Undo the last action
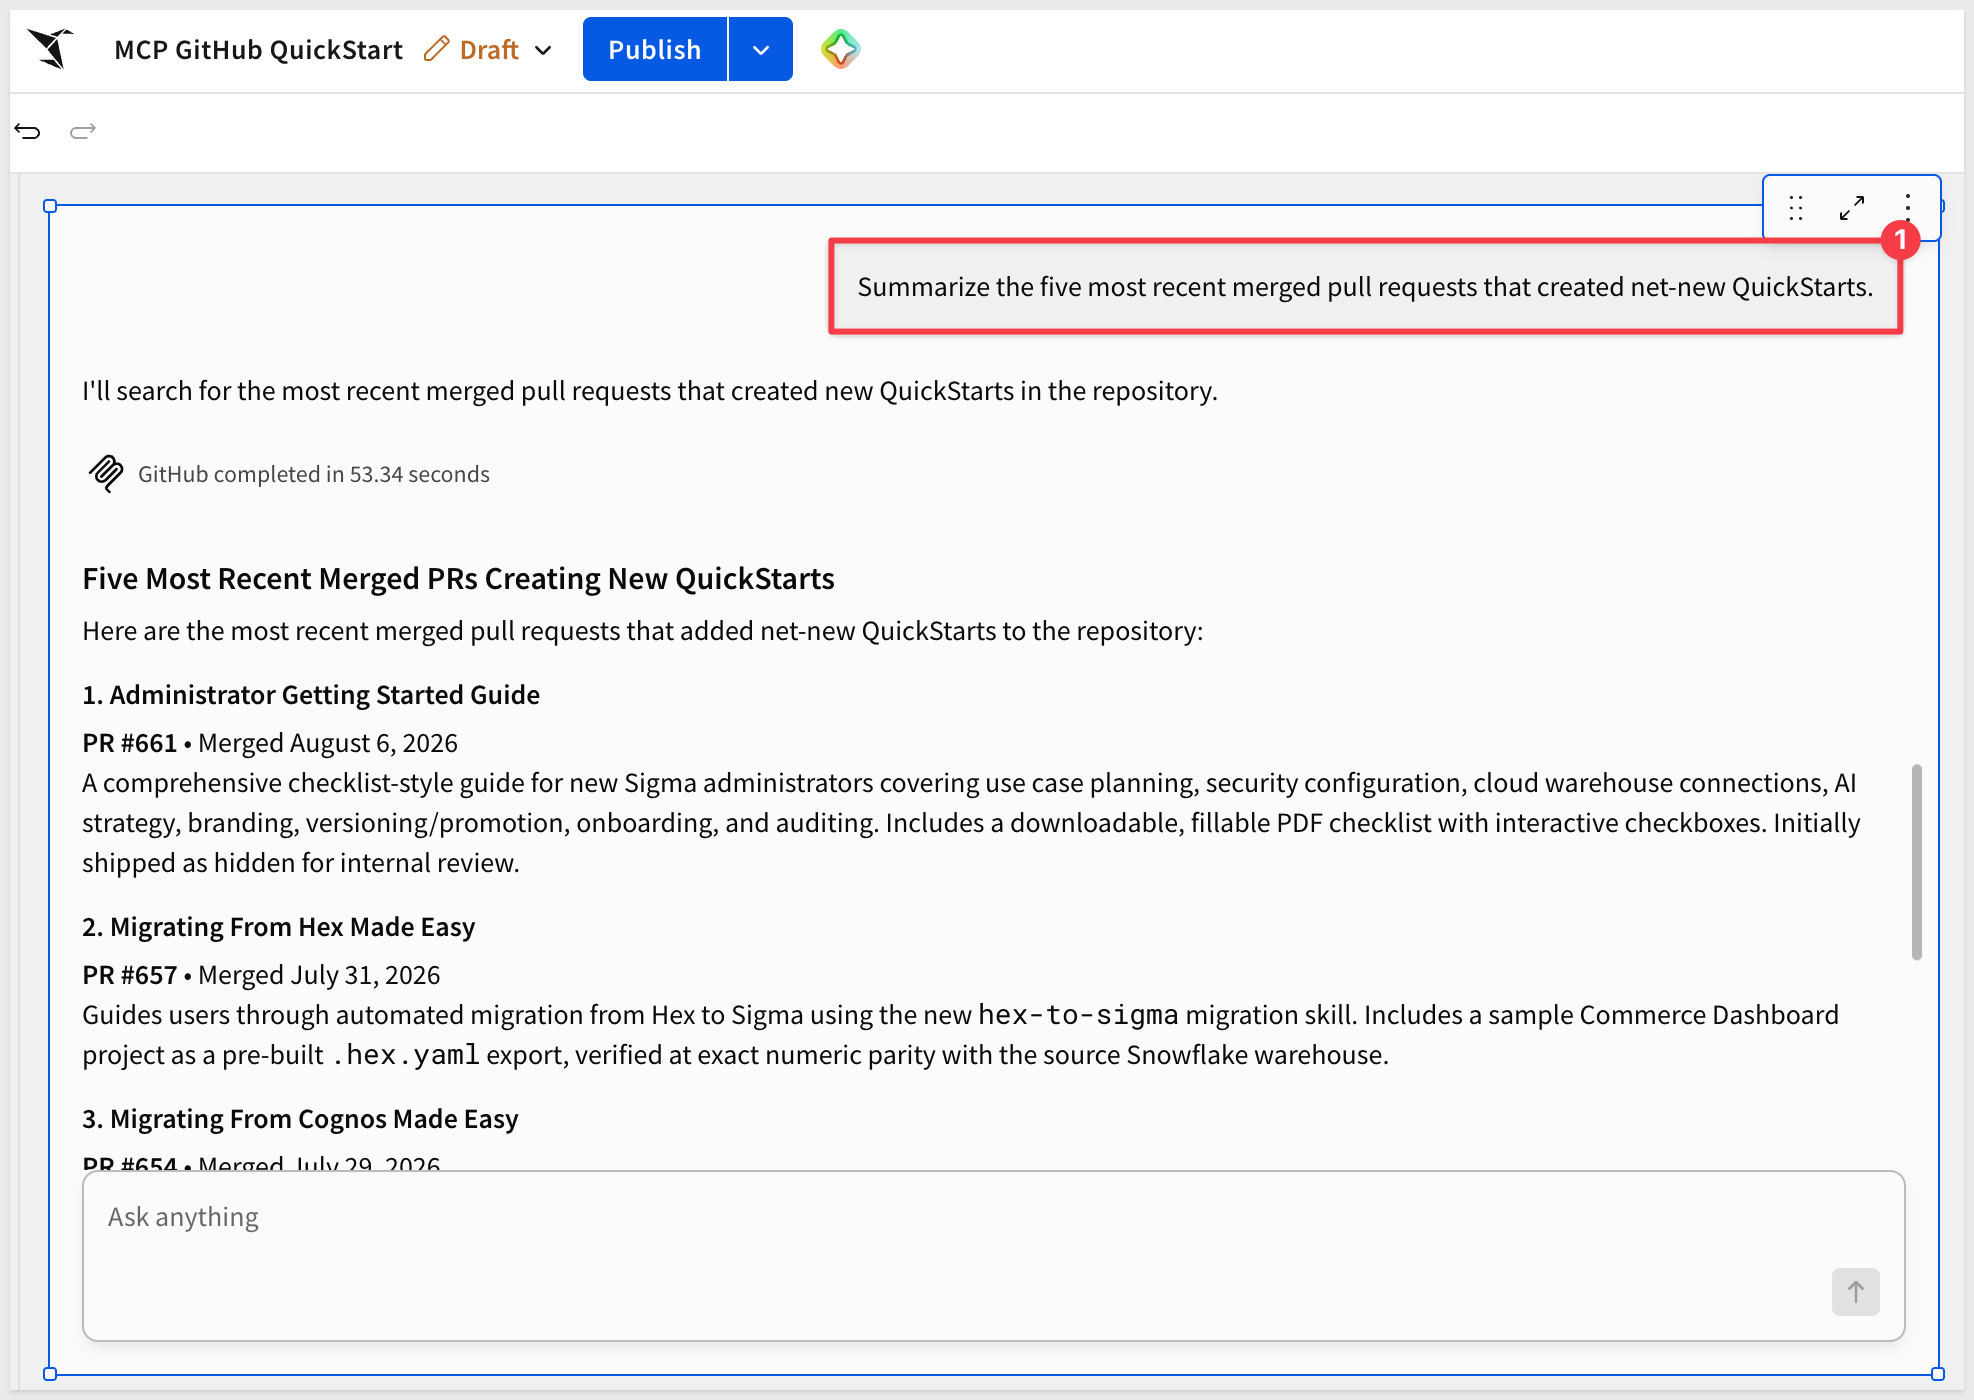This screenshot has height=1400, width=1974. point(28,131)
